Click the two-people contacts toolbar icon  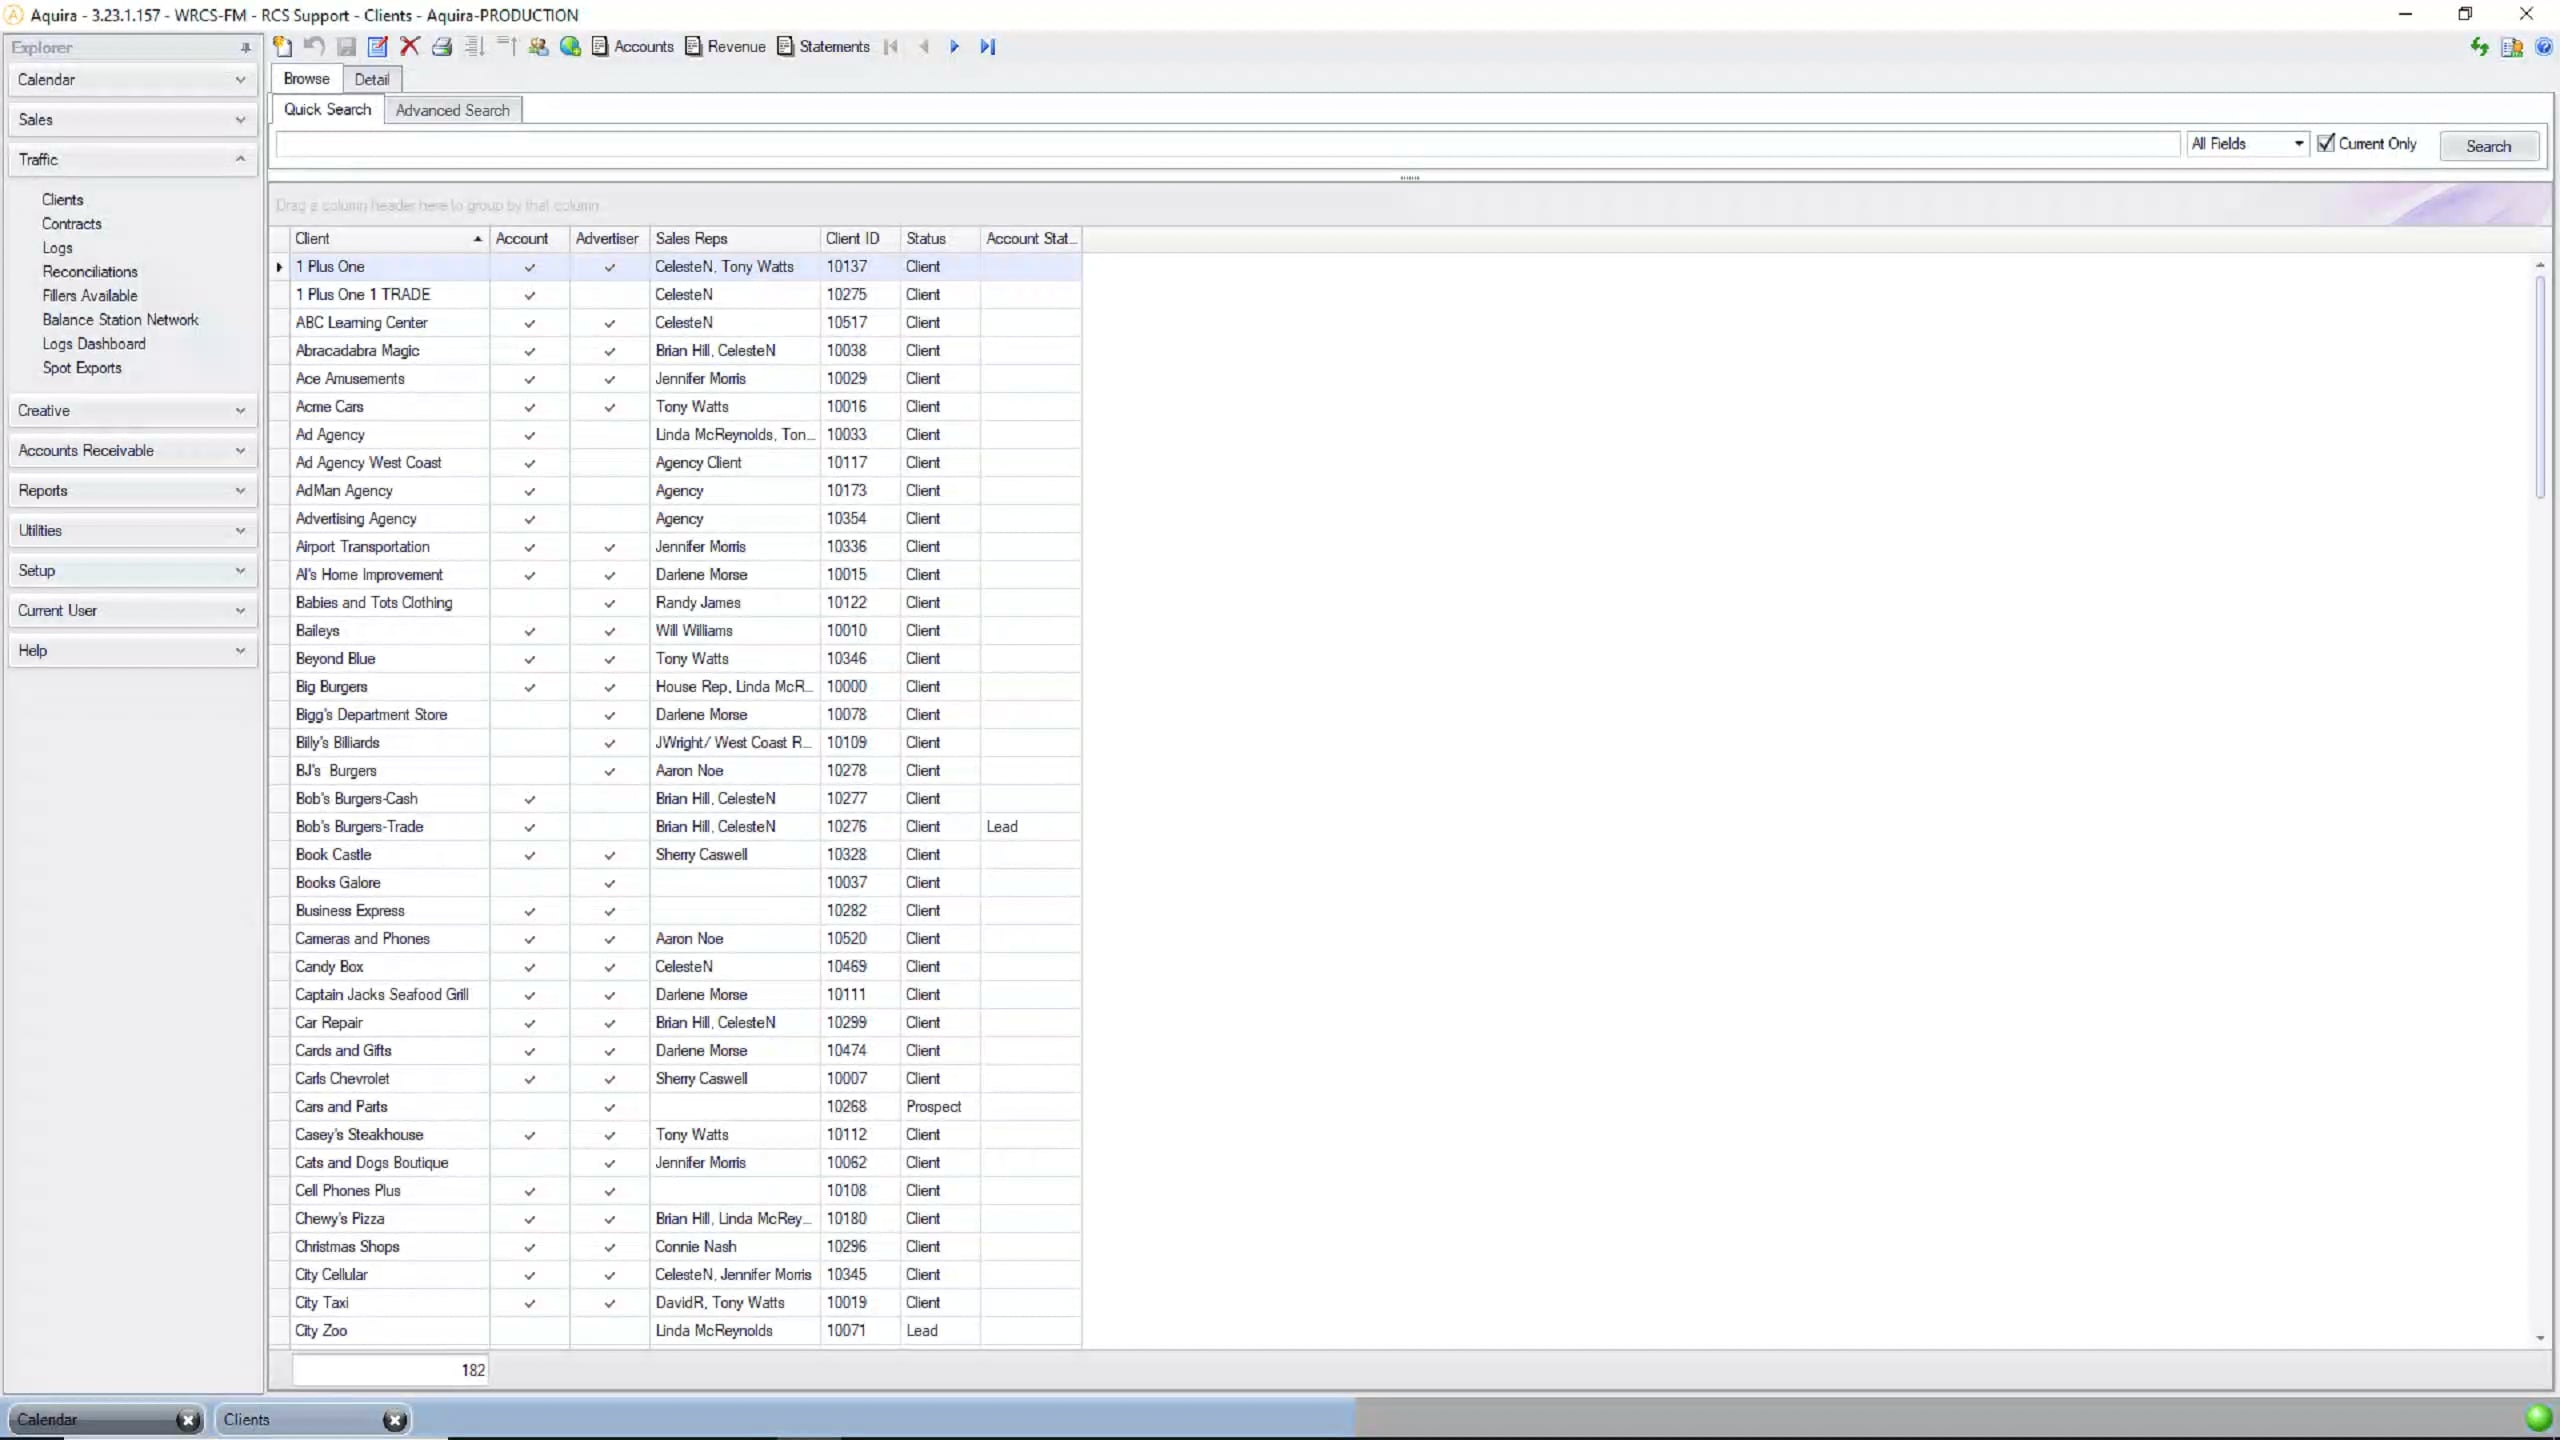538,46
